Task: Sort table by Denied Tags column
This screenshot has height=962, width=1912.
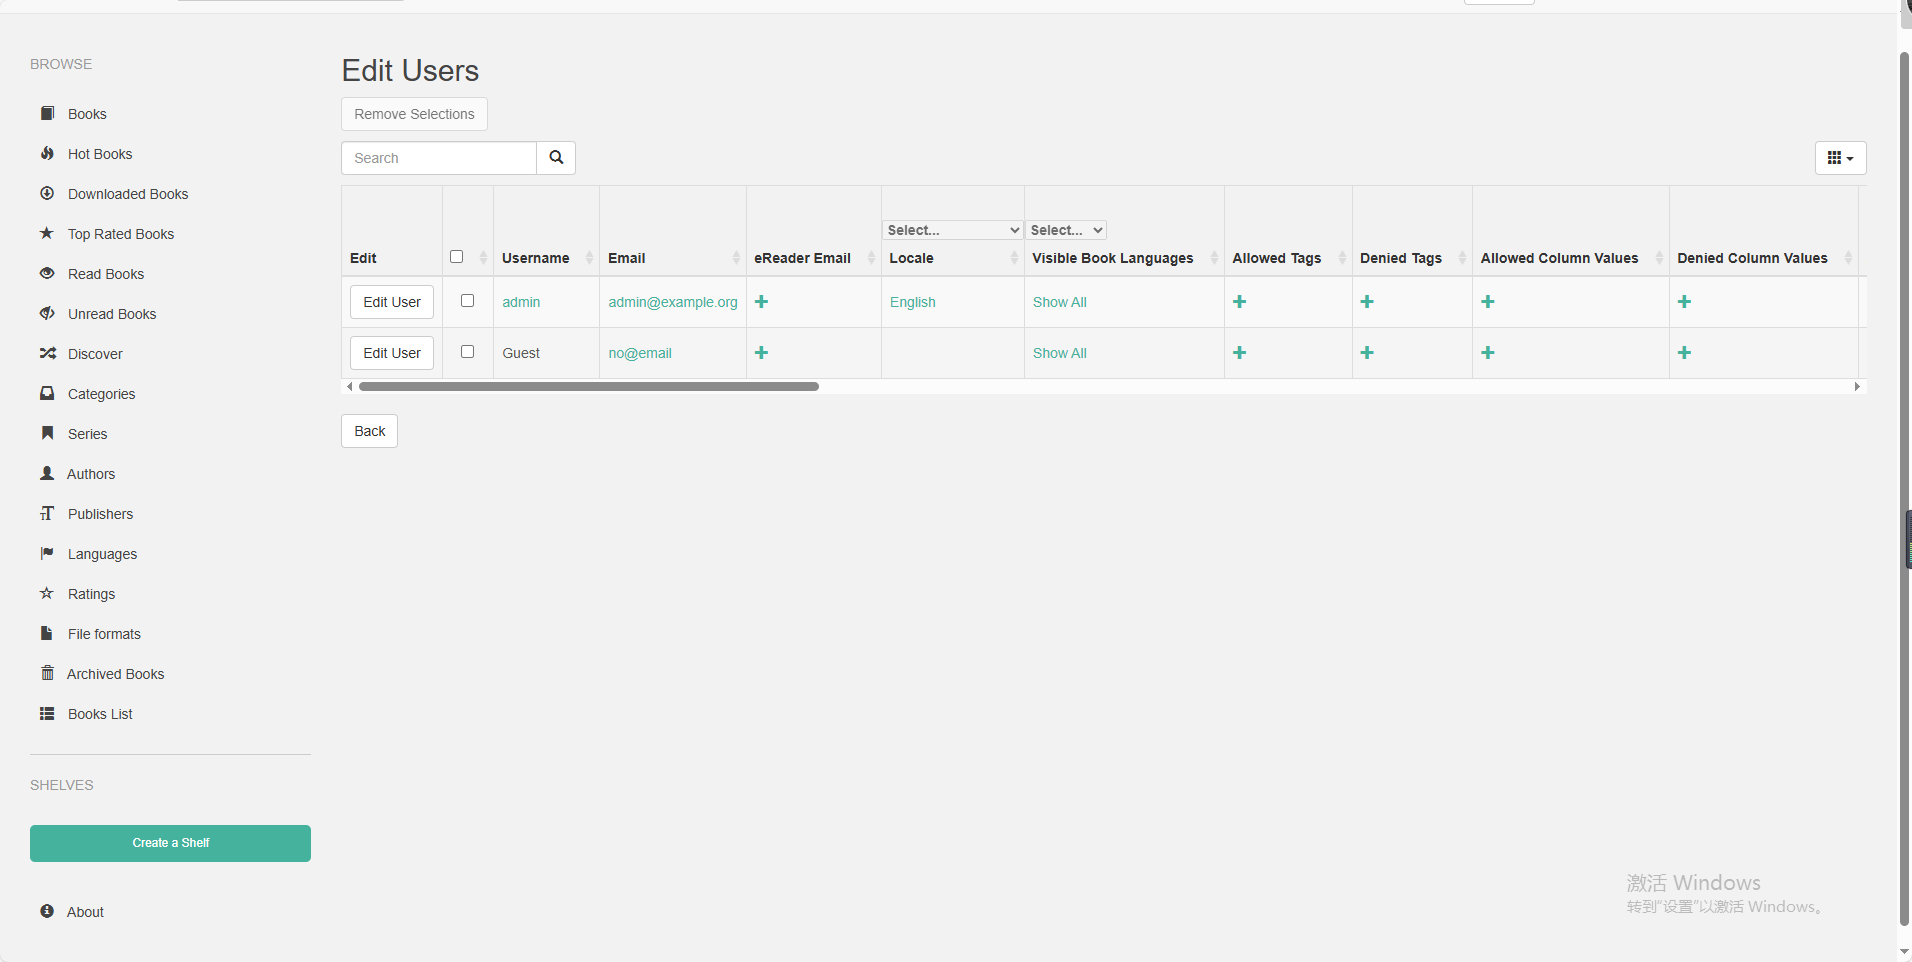Action: 1412,258
